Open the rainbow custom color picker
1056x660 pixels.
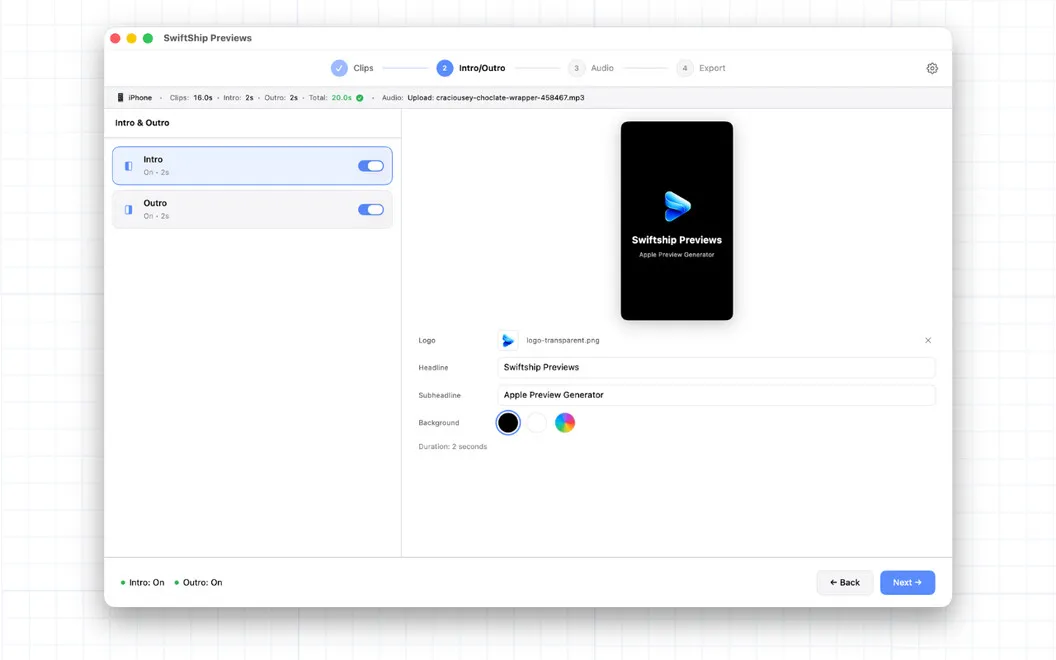[x=565, y=423]
